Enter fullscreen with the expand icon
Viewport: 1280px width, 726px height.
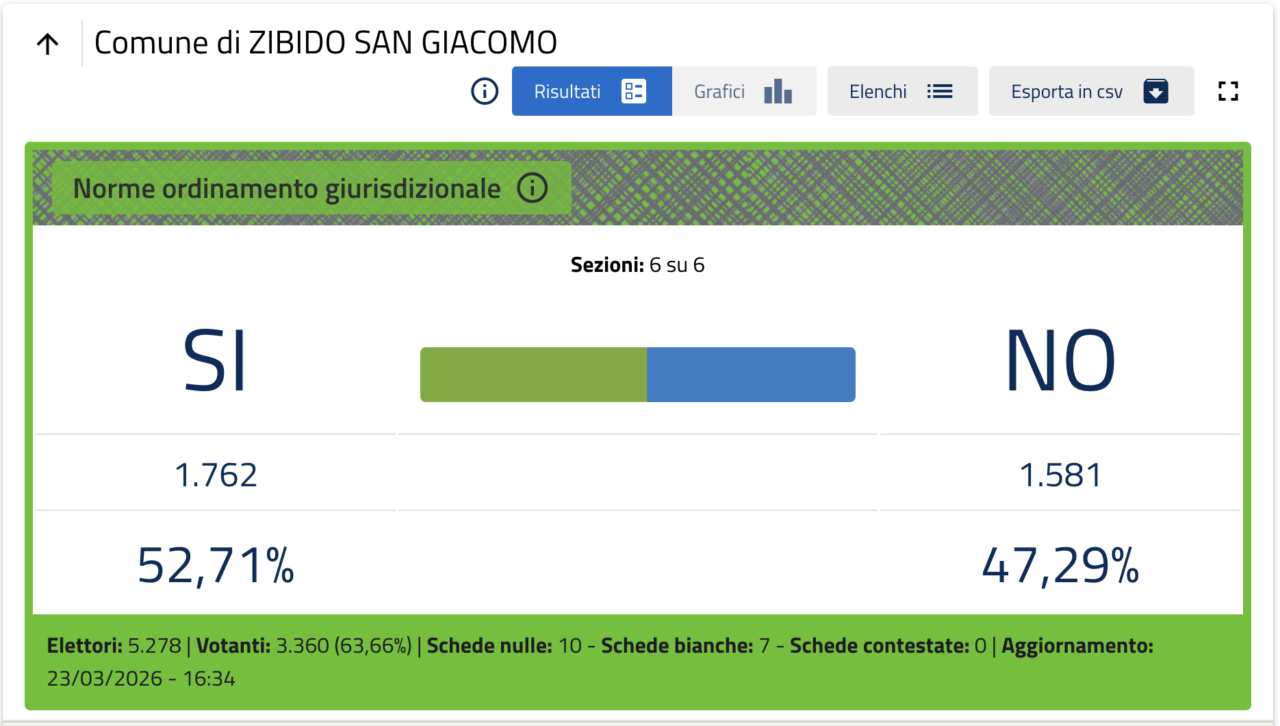pyautogui.click(x=1228, y=92)
